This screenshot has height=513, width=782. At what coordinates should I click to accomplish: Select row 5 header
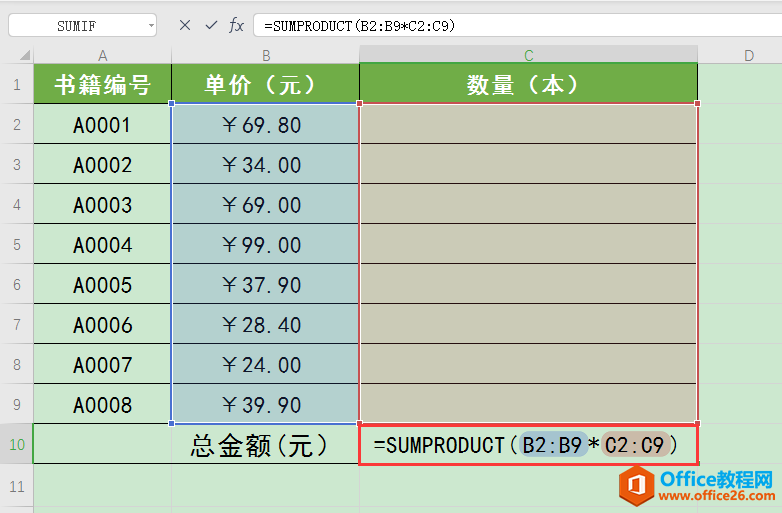(16, 244)
